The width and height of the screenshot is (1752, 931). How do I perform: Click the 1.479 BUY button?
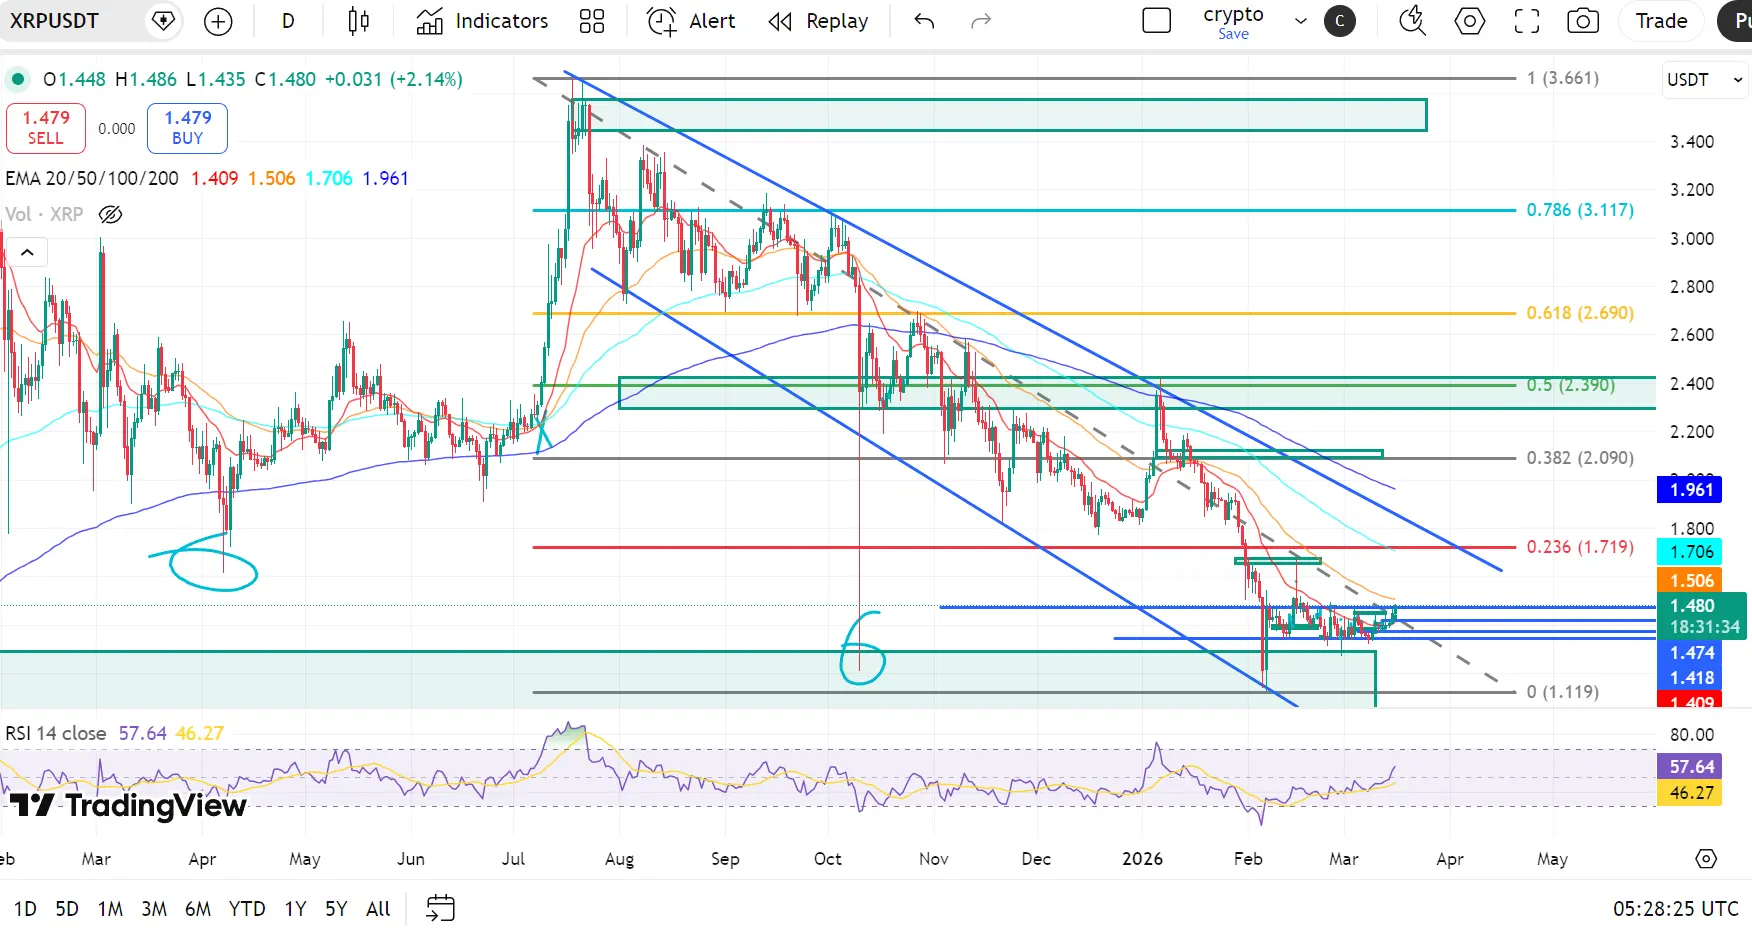click(187, 128)
